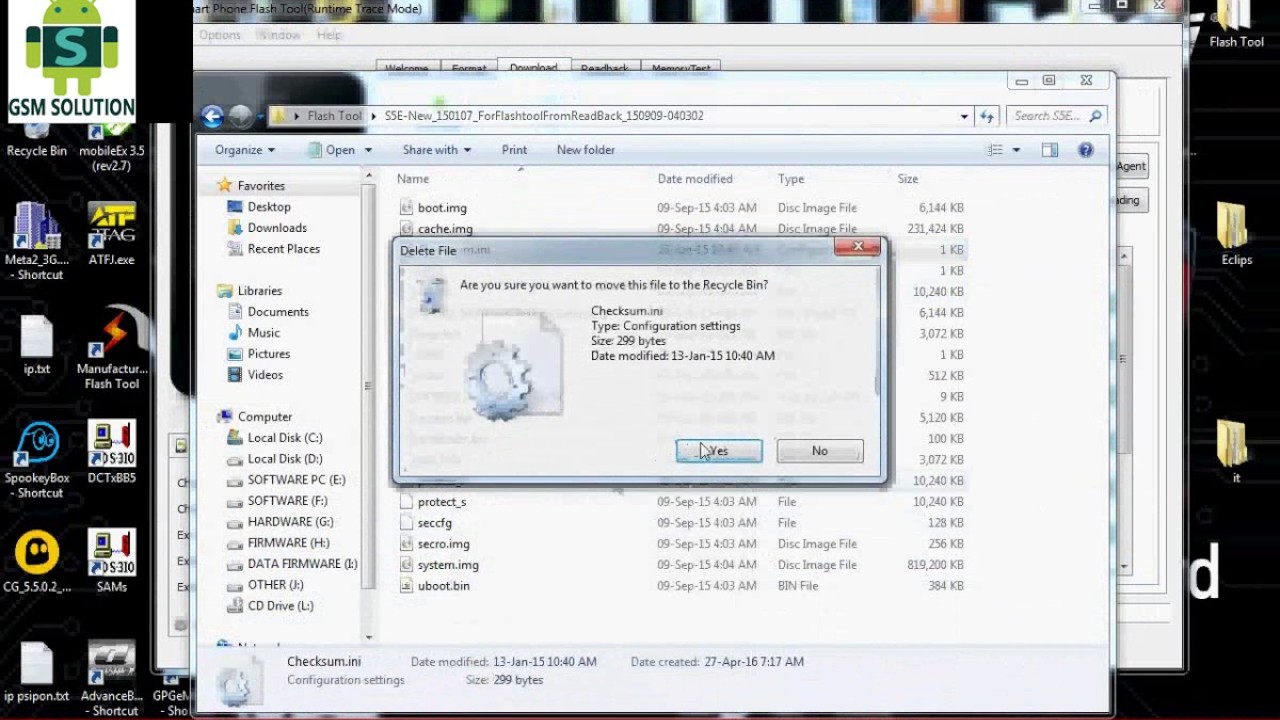Open the Share with dropdown
This screenshot has width=1280, height=720.
[x=437, y=150]
